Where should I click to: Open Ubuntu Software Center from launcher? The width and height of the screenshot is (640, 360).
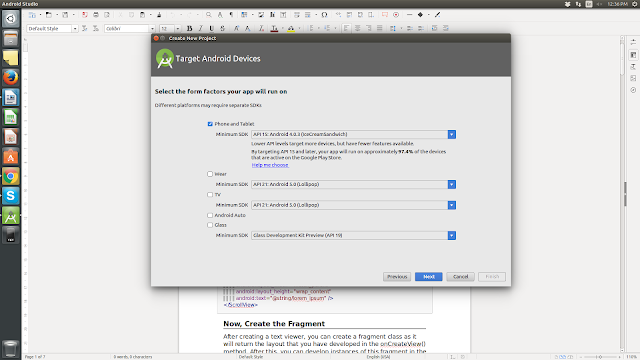[x=11, y=157]
